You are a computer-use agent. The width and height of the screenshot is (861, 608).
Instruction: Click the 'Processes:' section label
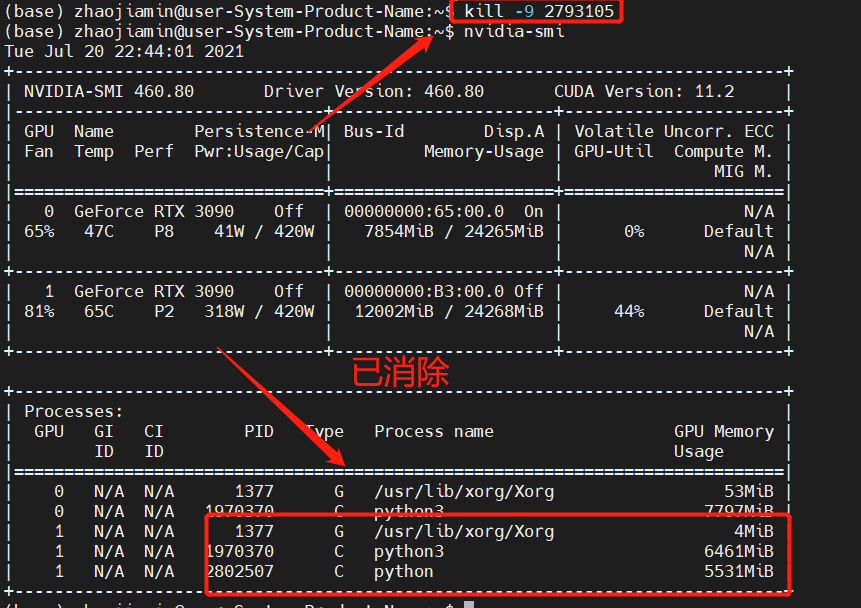click(74, 411)
